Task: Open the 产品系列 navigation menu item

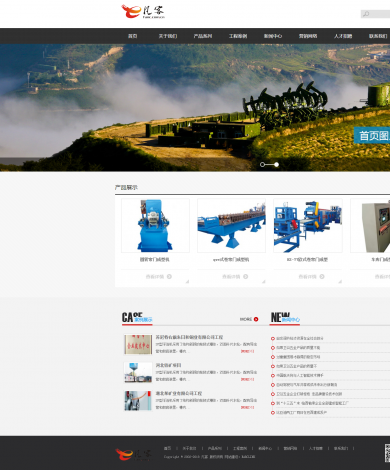Action: tap(203, 36)
